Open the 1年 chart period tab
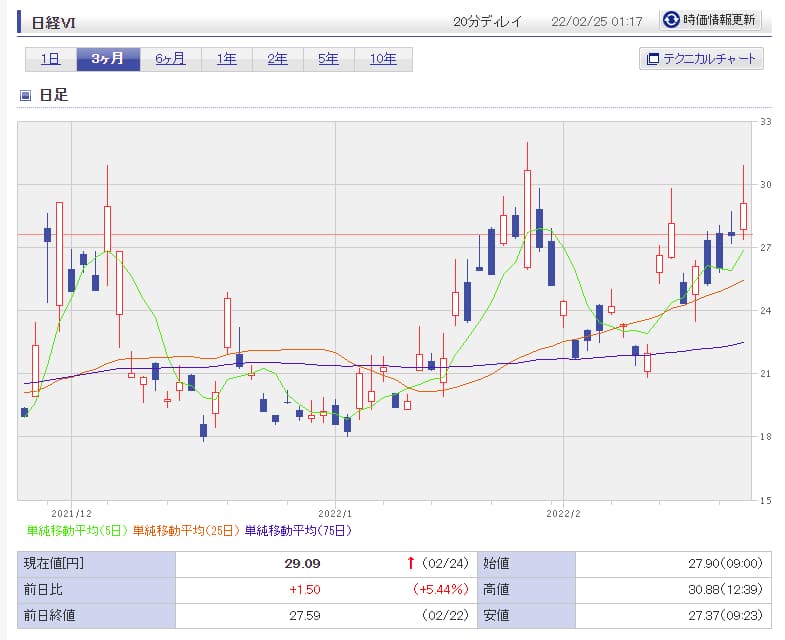 pyautogui.click(x=226, y=59)
